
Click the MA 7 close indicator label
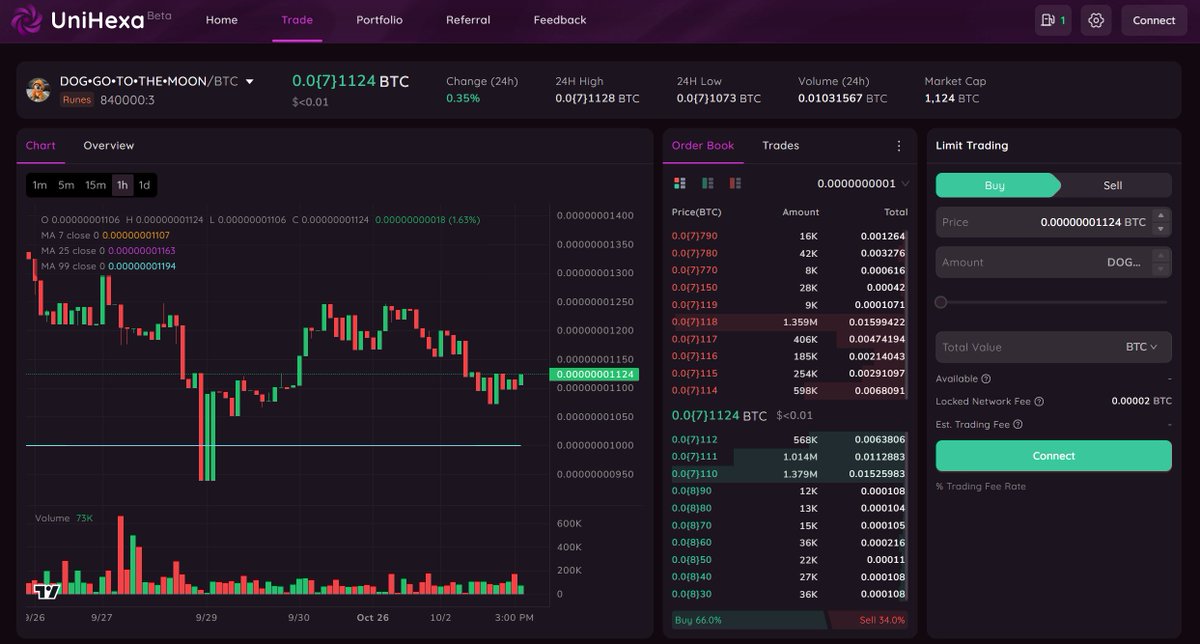105,235
